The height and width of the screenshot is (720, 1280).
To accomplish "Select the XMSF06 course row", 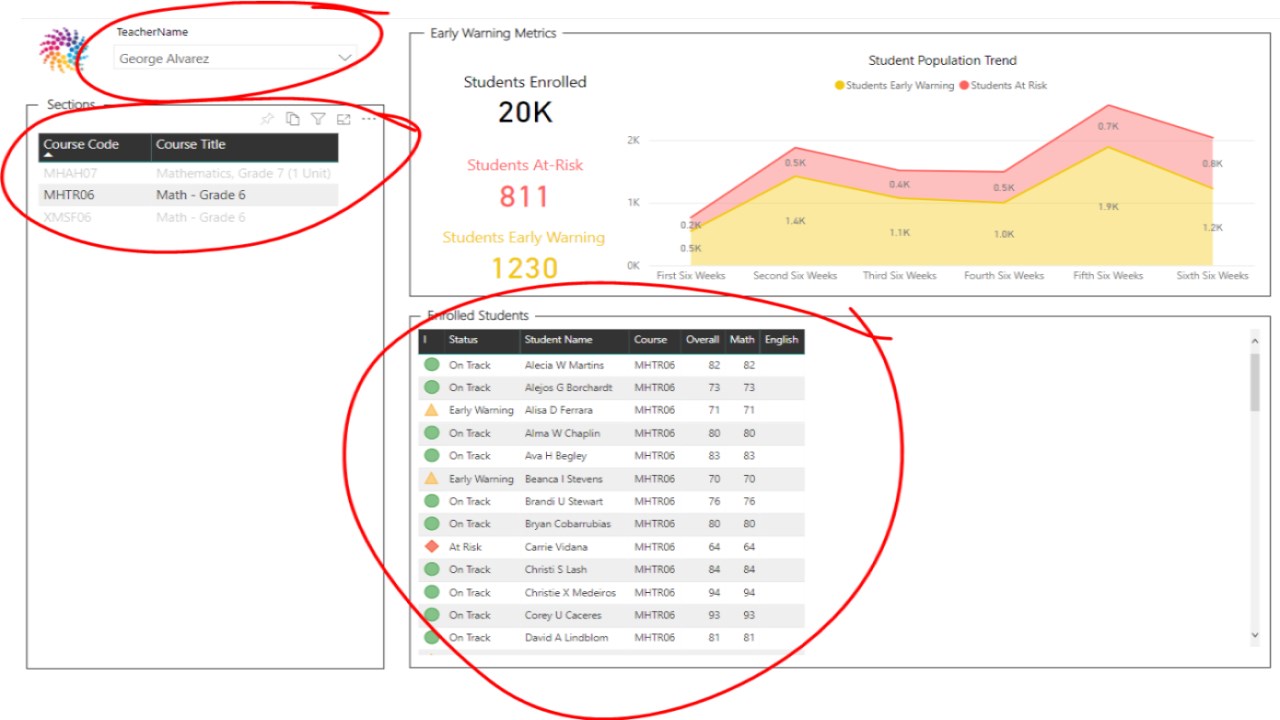I will pyautogui.click(x=189, y=217).
